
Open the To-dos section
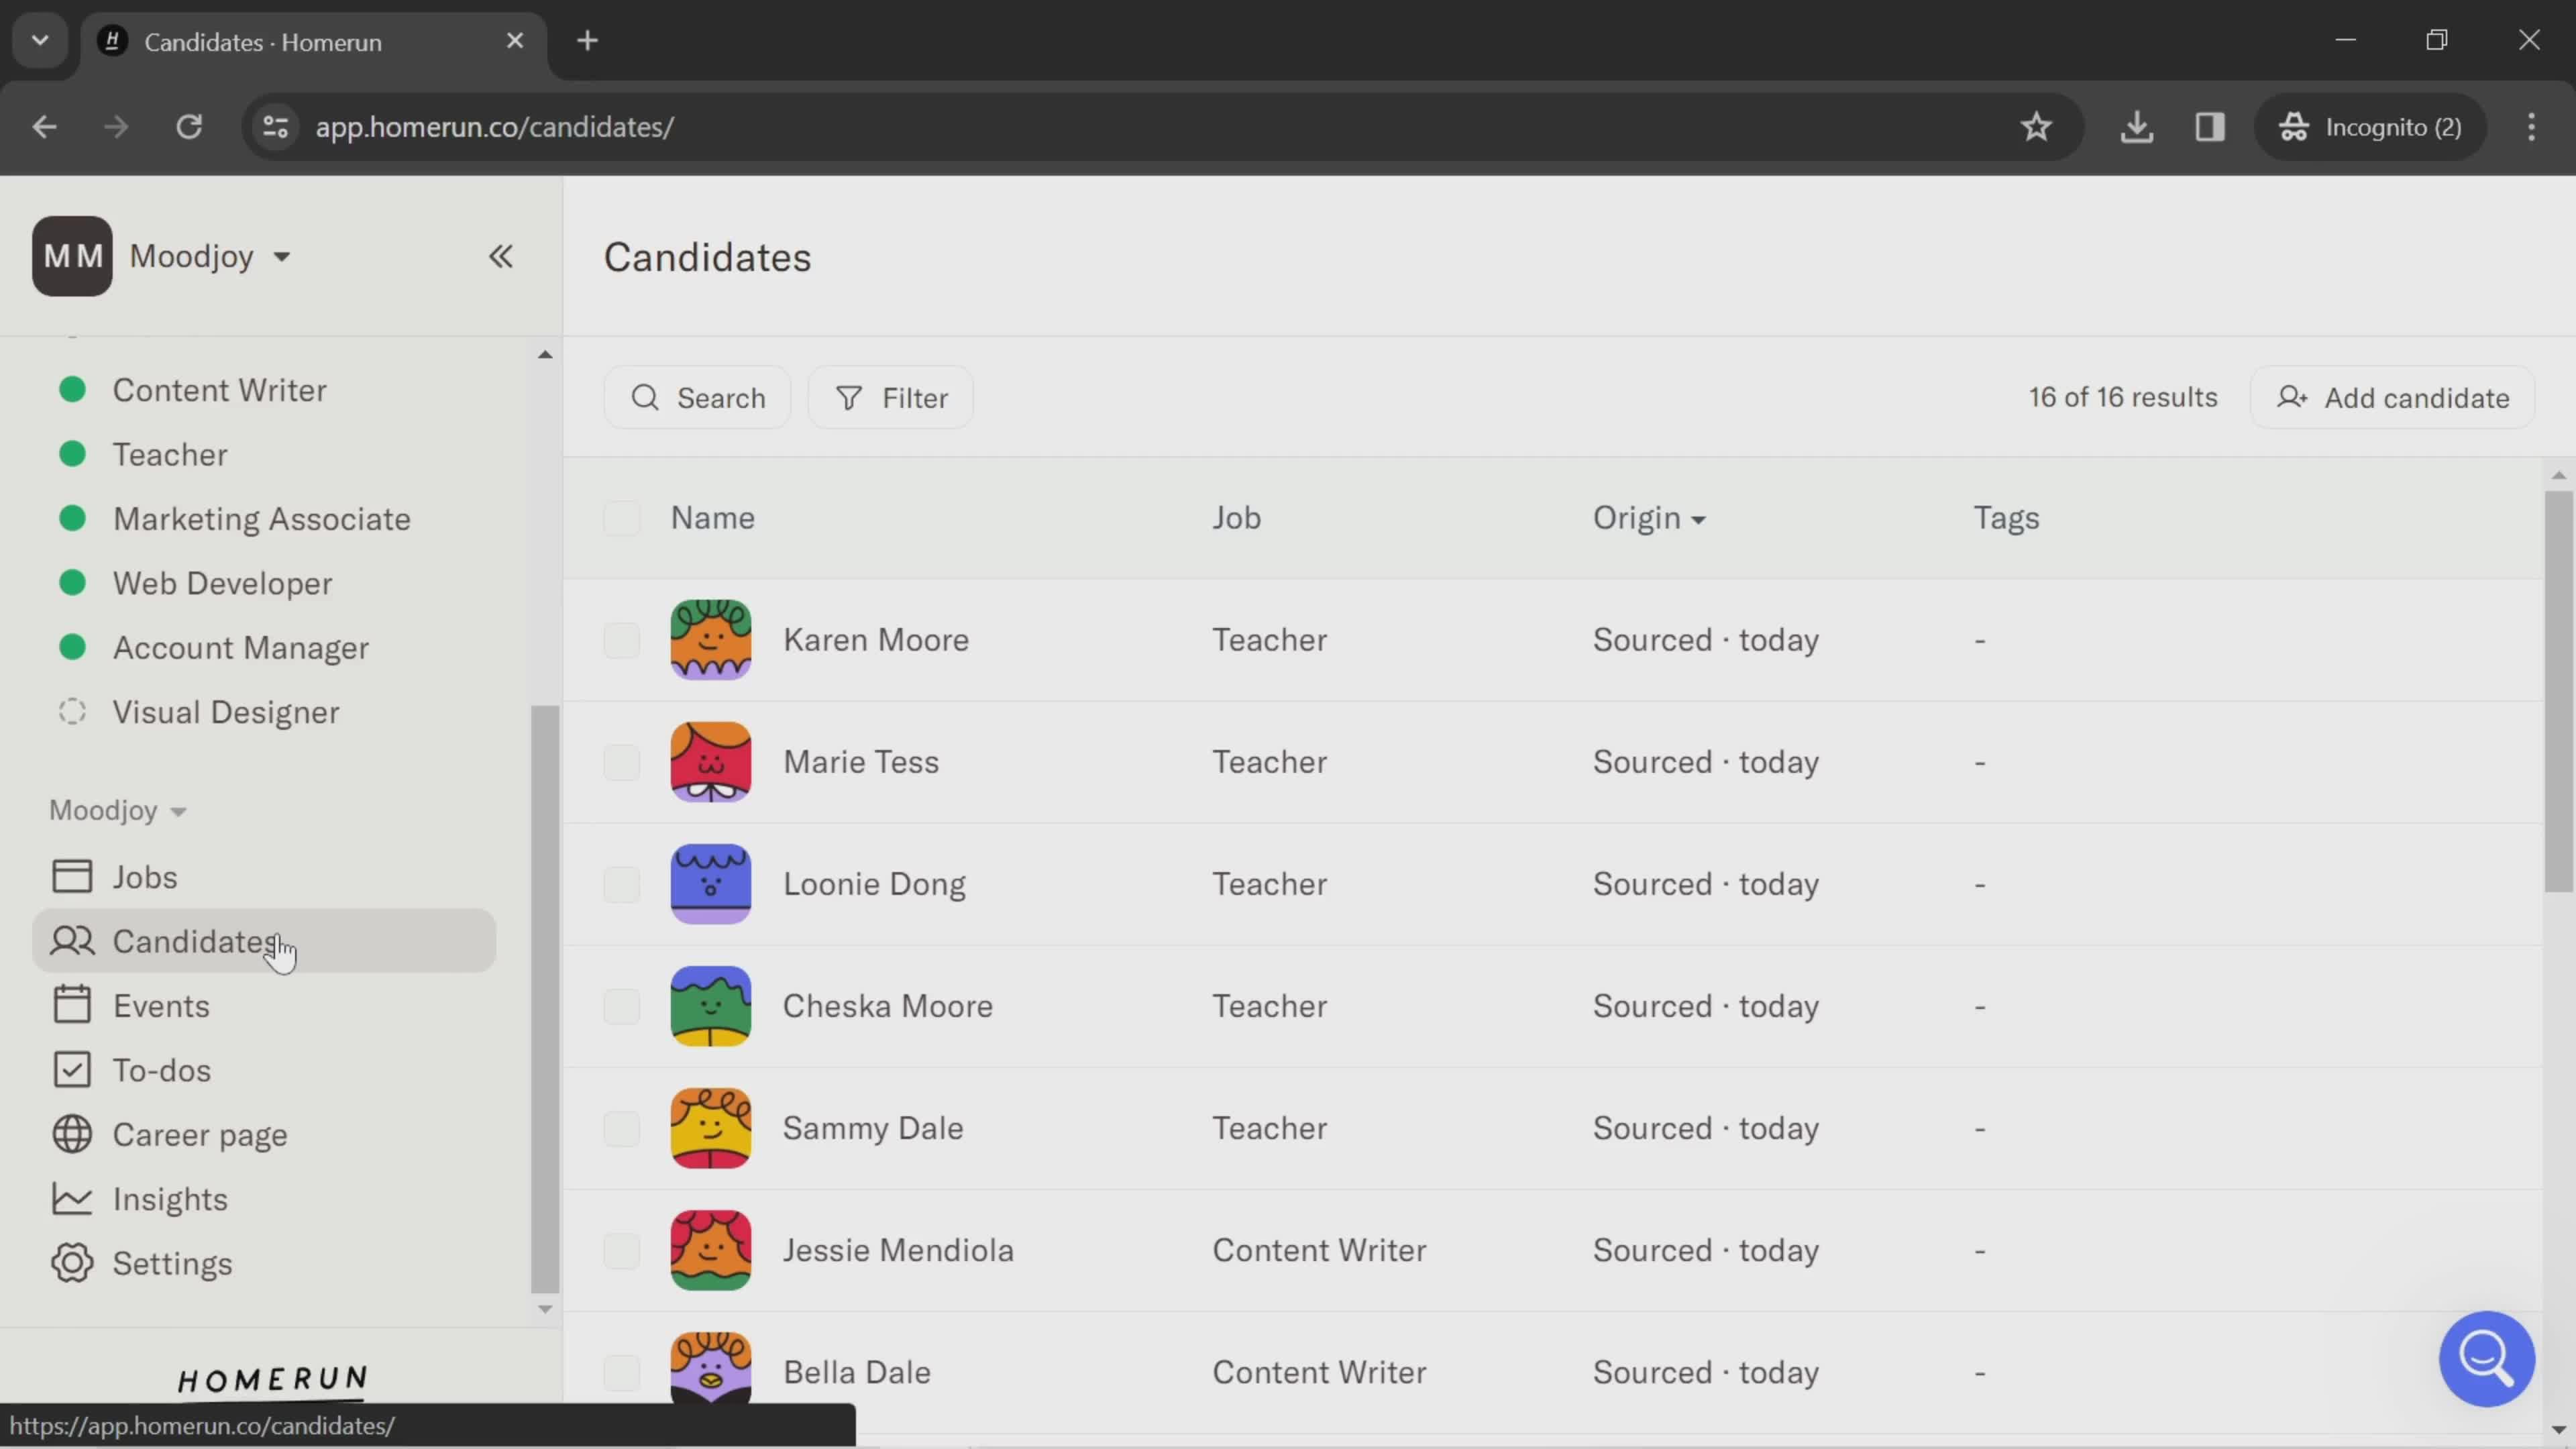click(x=161, y=1069)
